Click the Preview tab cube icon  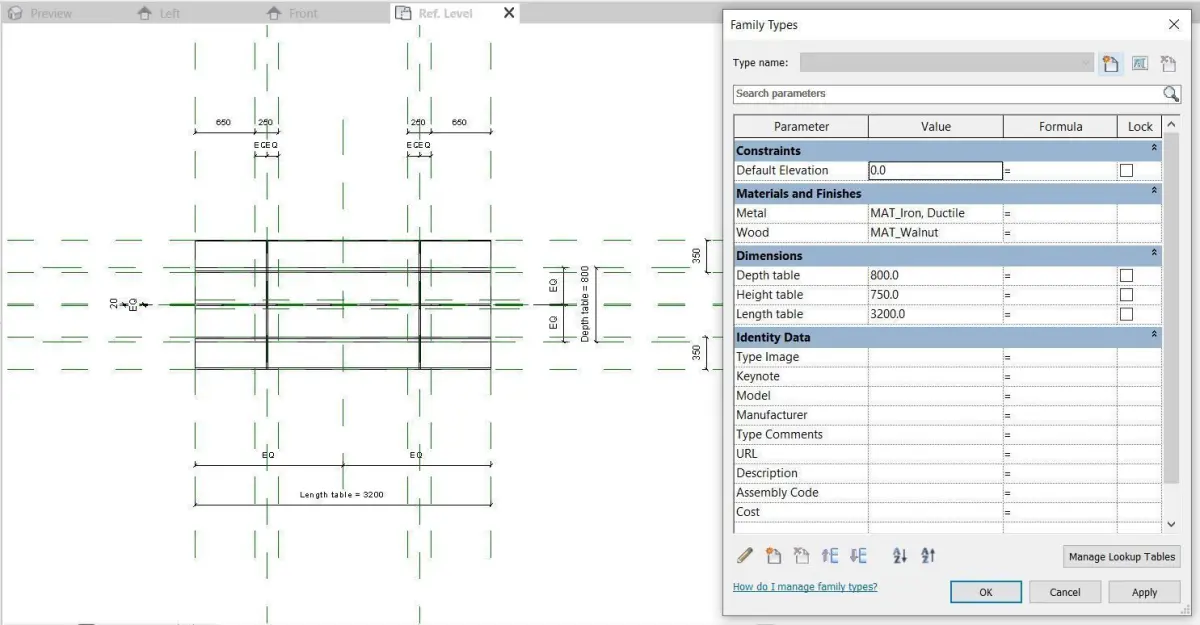15,13
